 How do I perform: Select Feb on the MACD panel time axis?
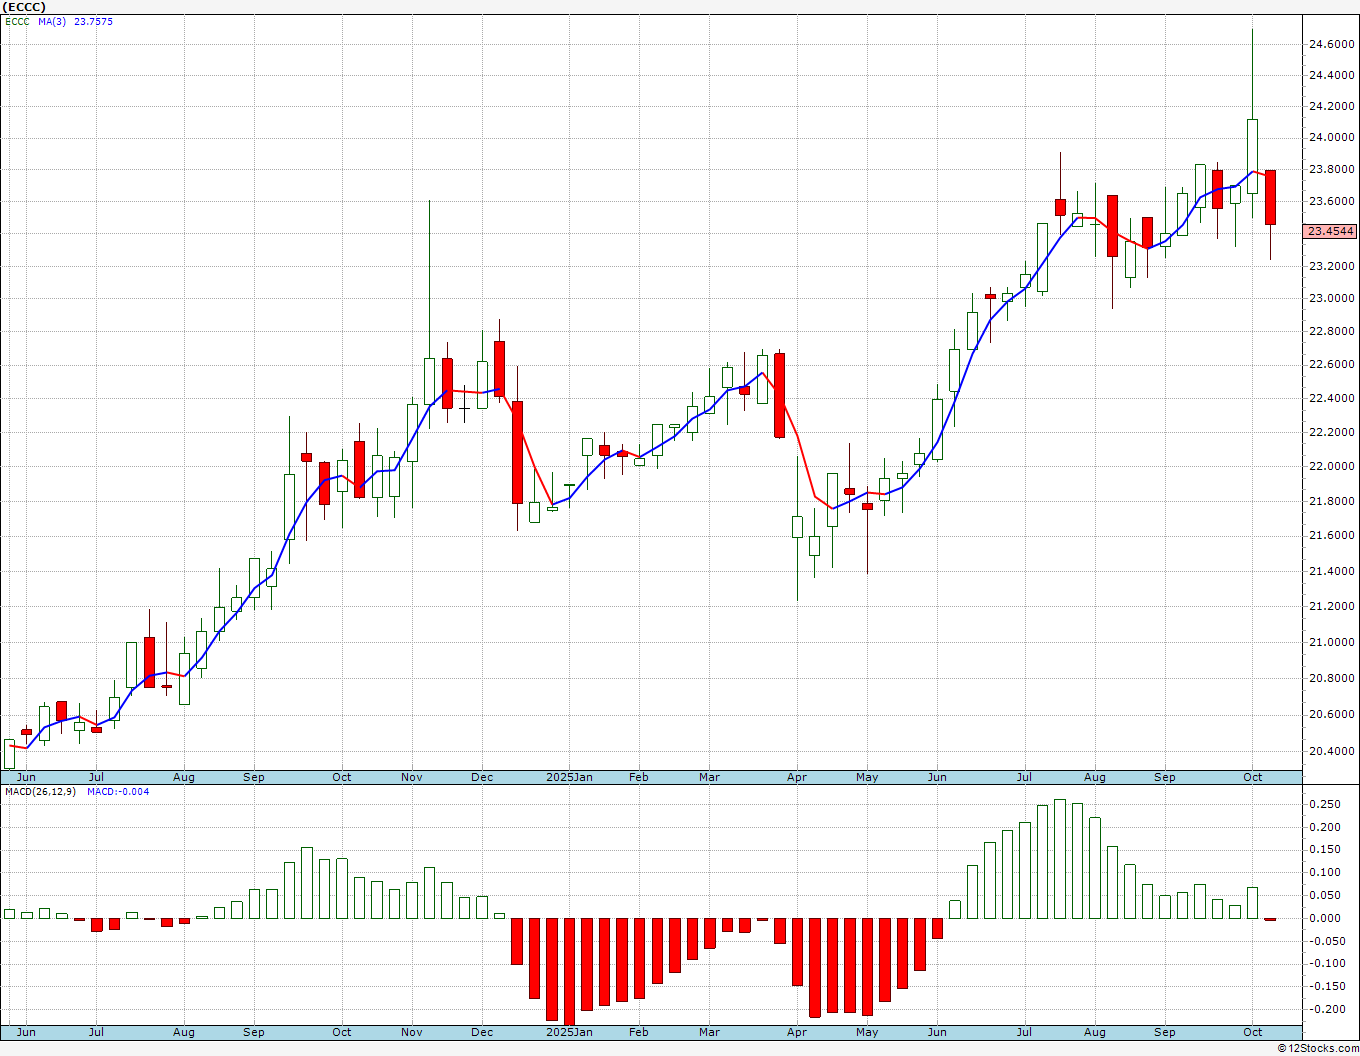click(638, 1032)
